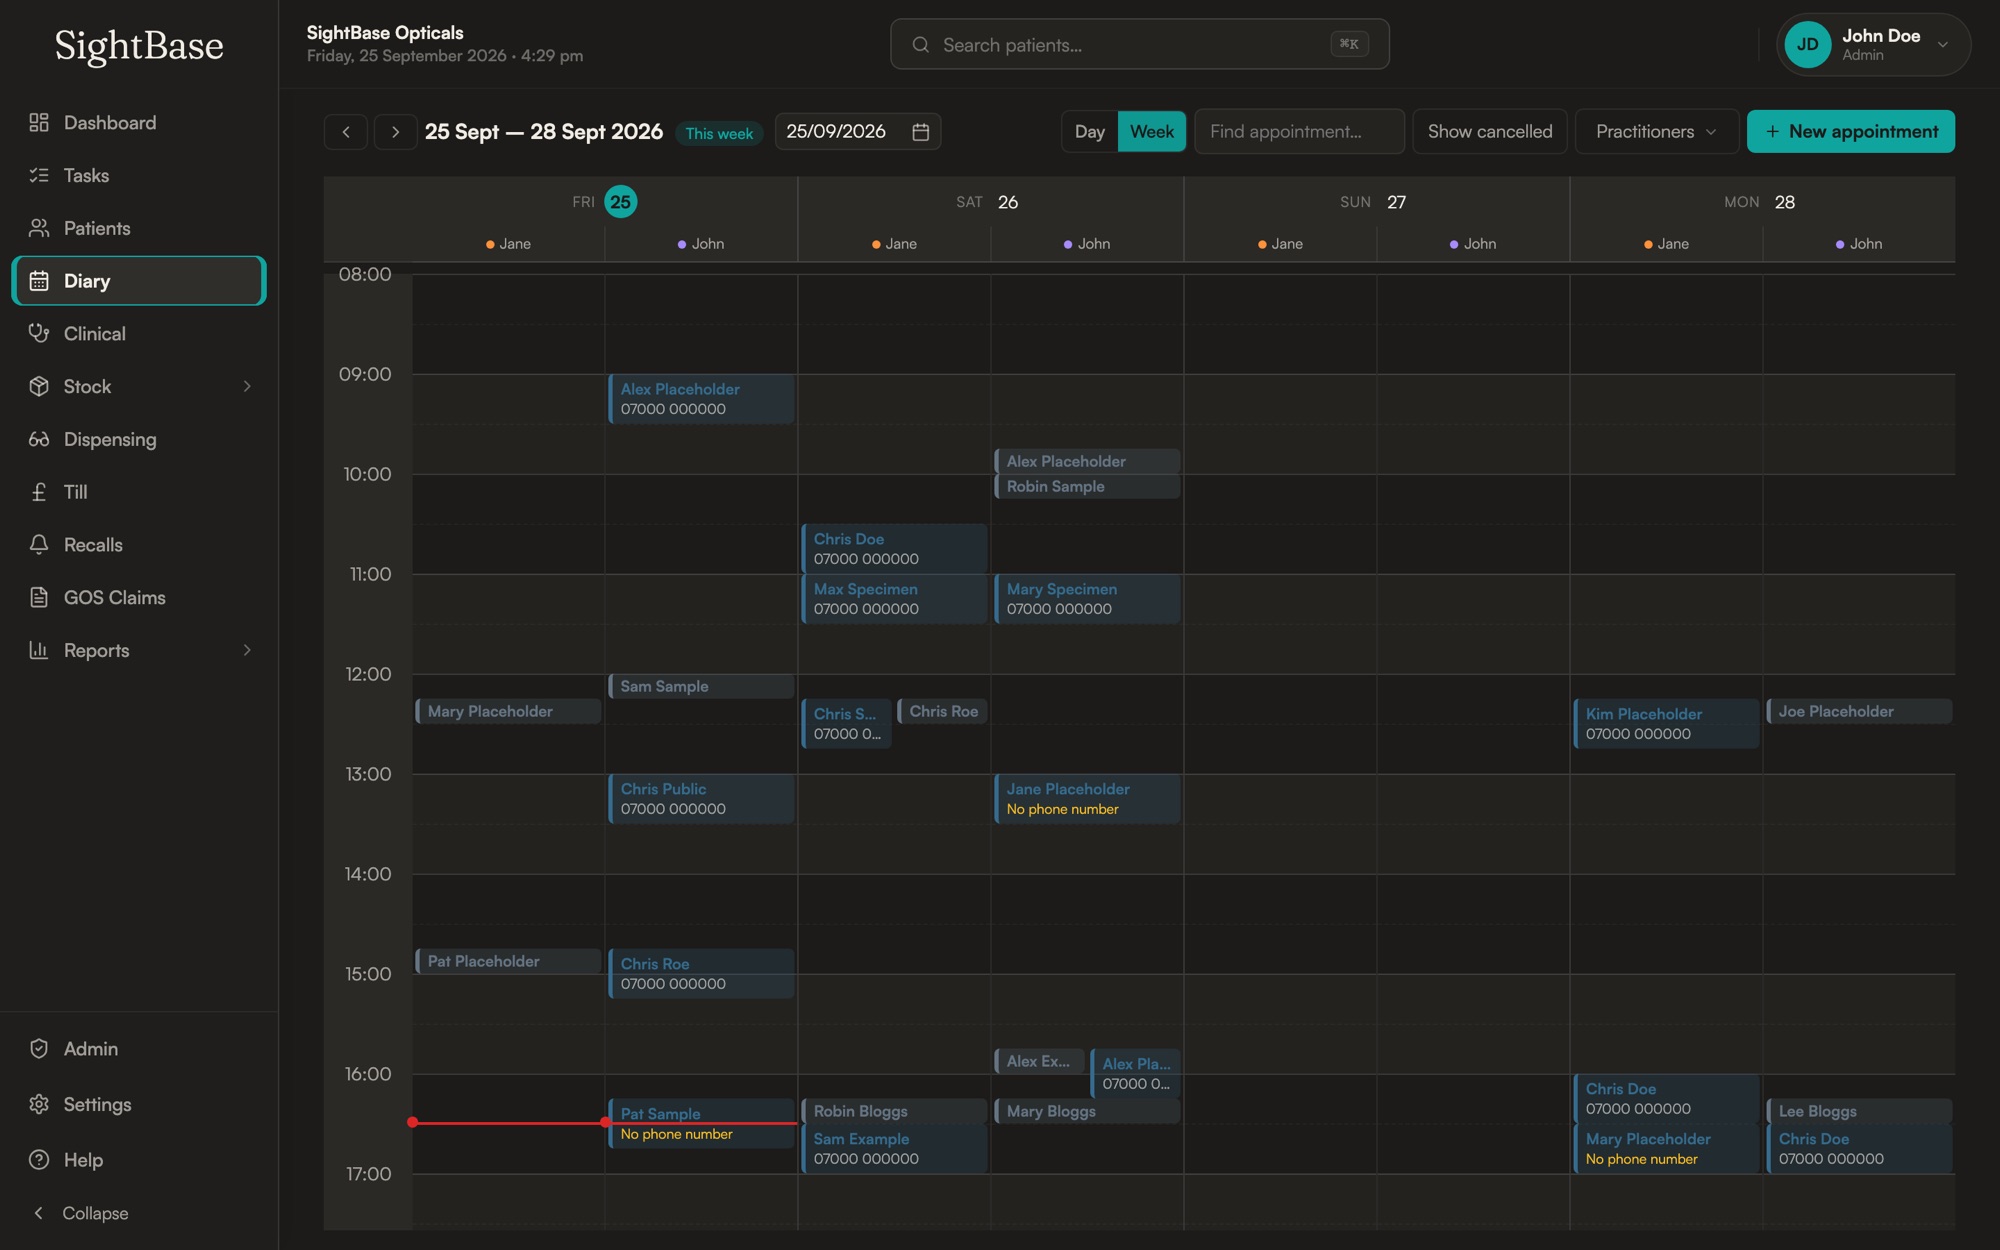Image resolution: width=2000 pixels, height=1250 pixels.
Task: Select the Diary calendar icon
Action: tap(39, 281)
